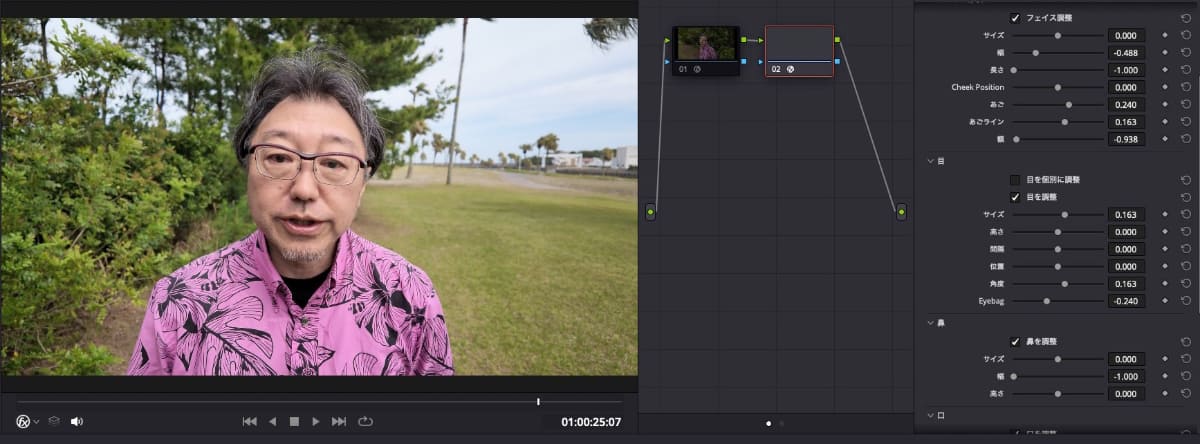Screen dimensions: 1200x444
Task: Reset the Cheek Position value
Action: point(1185,87)
